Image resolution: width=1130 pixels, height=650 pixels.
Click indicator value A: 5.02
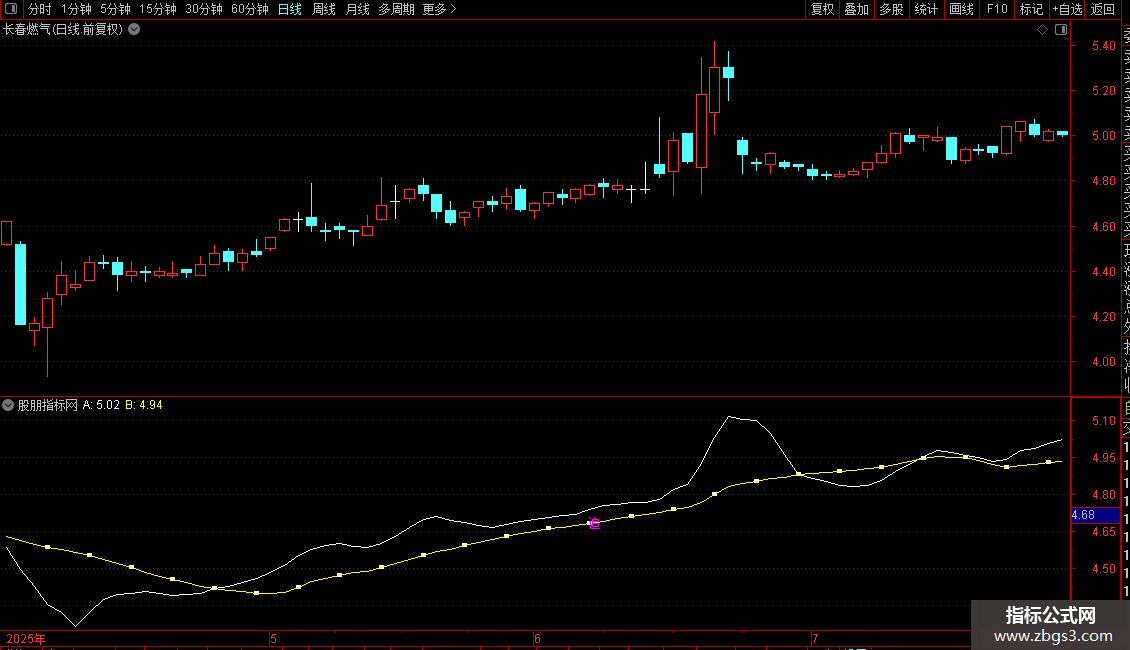coord(101,405)
